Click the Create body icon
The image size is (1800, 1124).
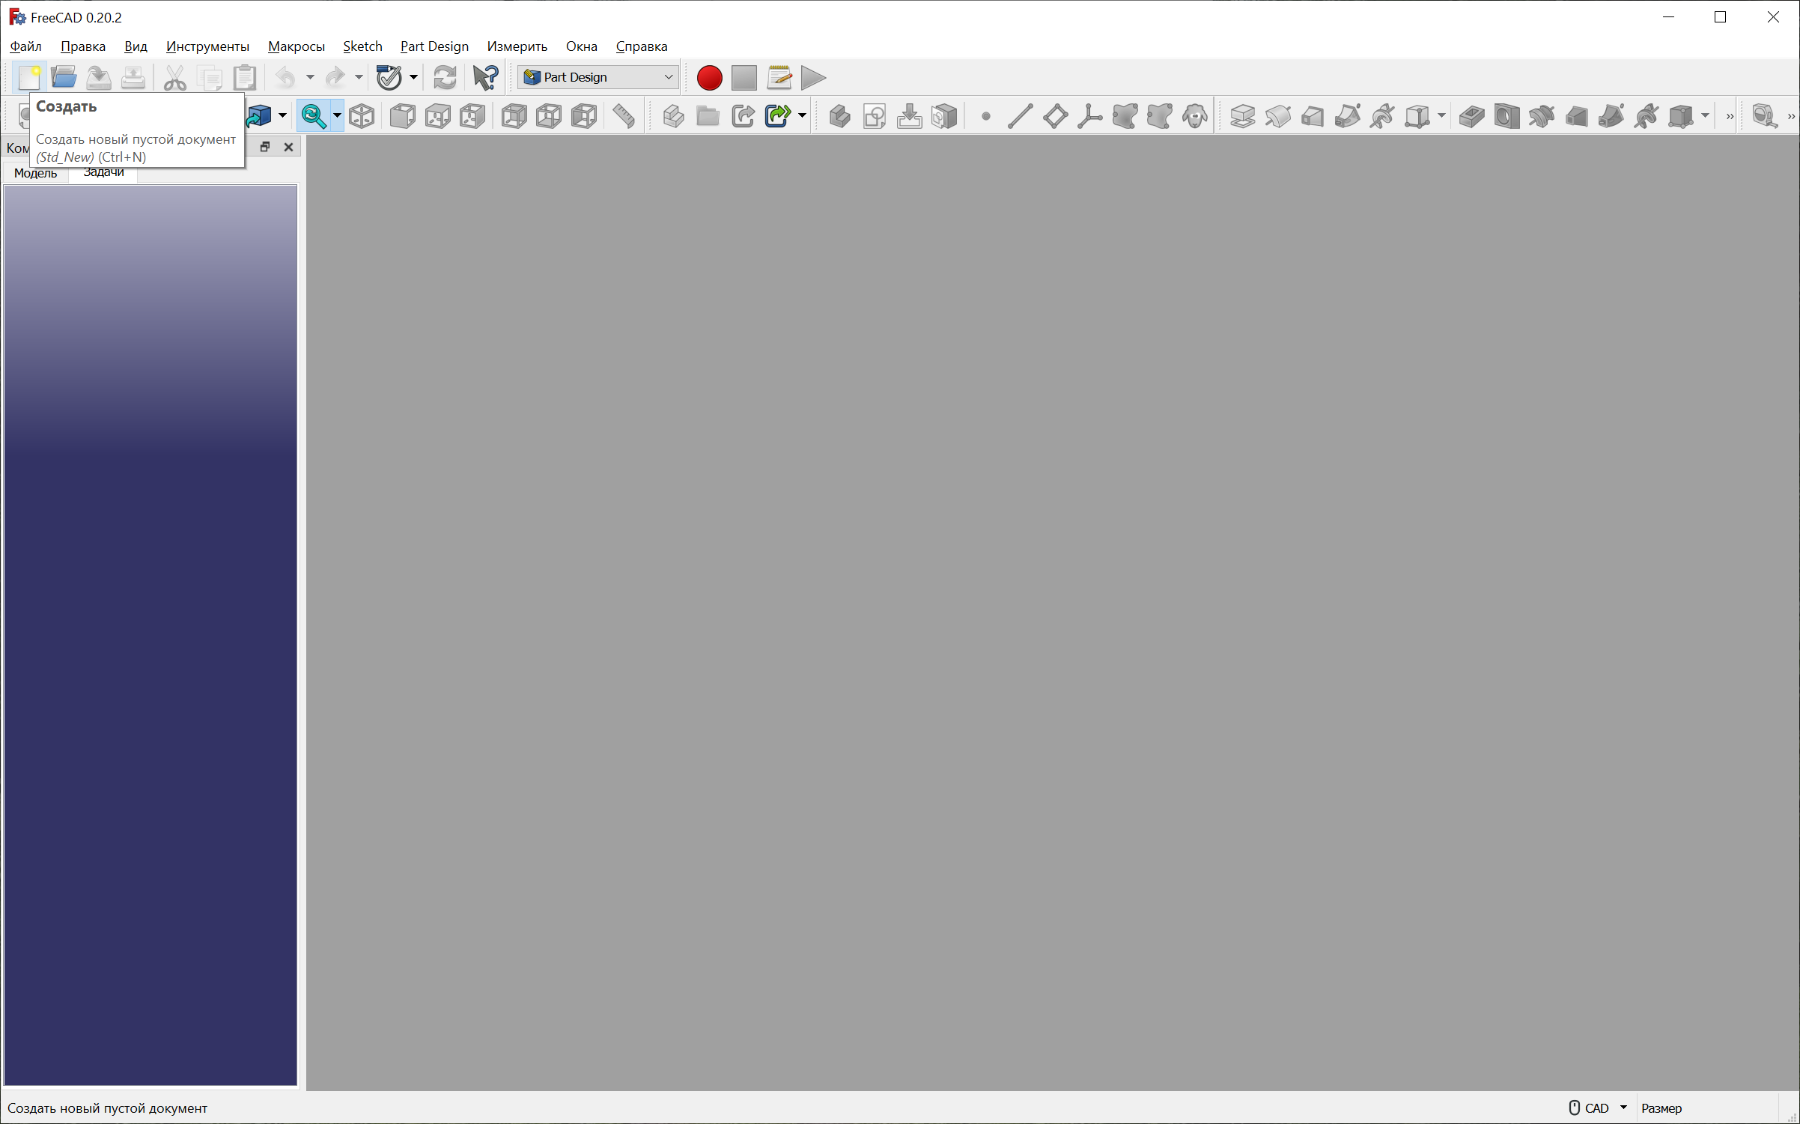[840, 116]
